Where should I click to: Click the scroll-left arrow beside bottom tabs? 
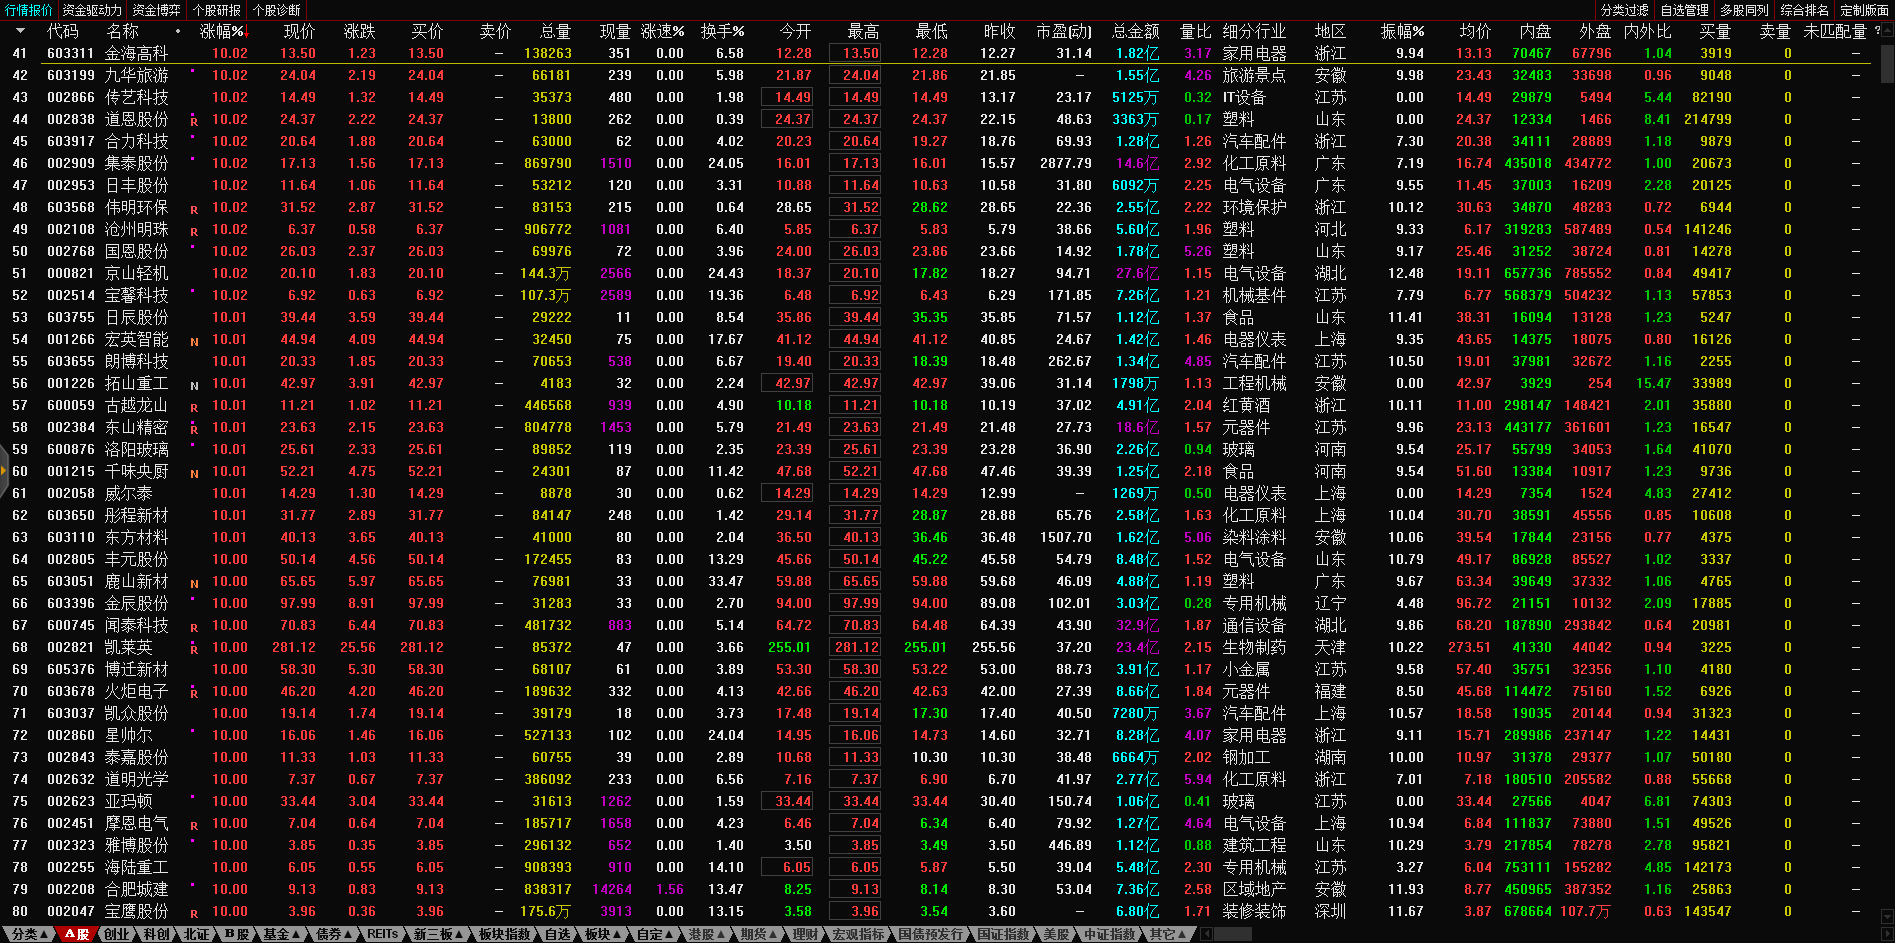tap(1207, 934)
